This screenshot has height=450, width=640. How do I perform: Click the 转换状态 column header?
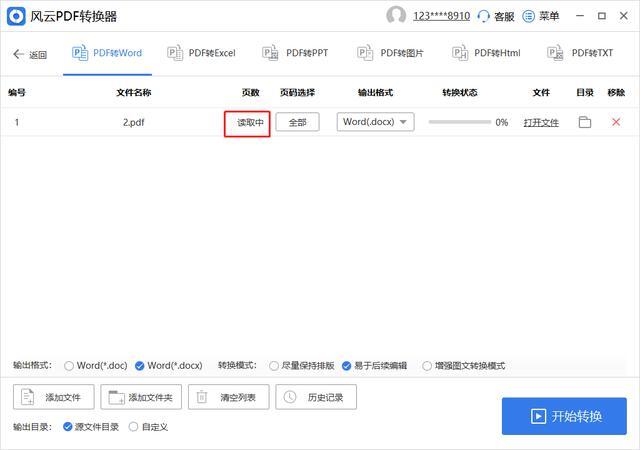460,93
